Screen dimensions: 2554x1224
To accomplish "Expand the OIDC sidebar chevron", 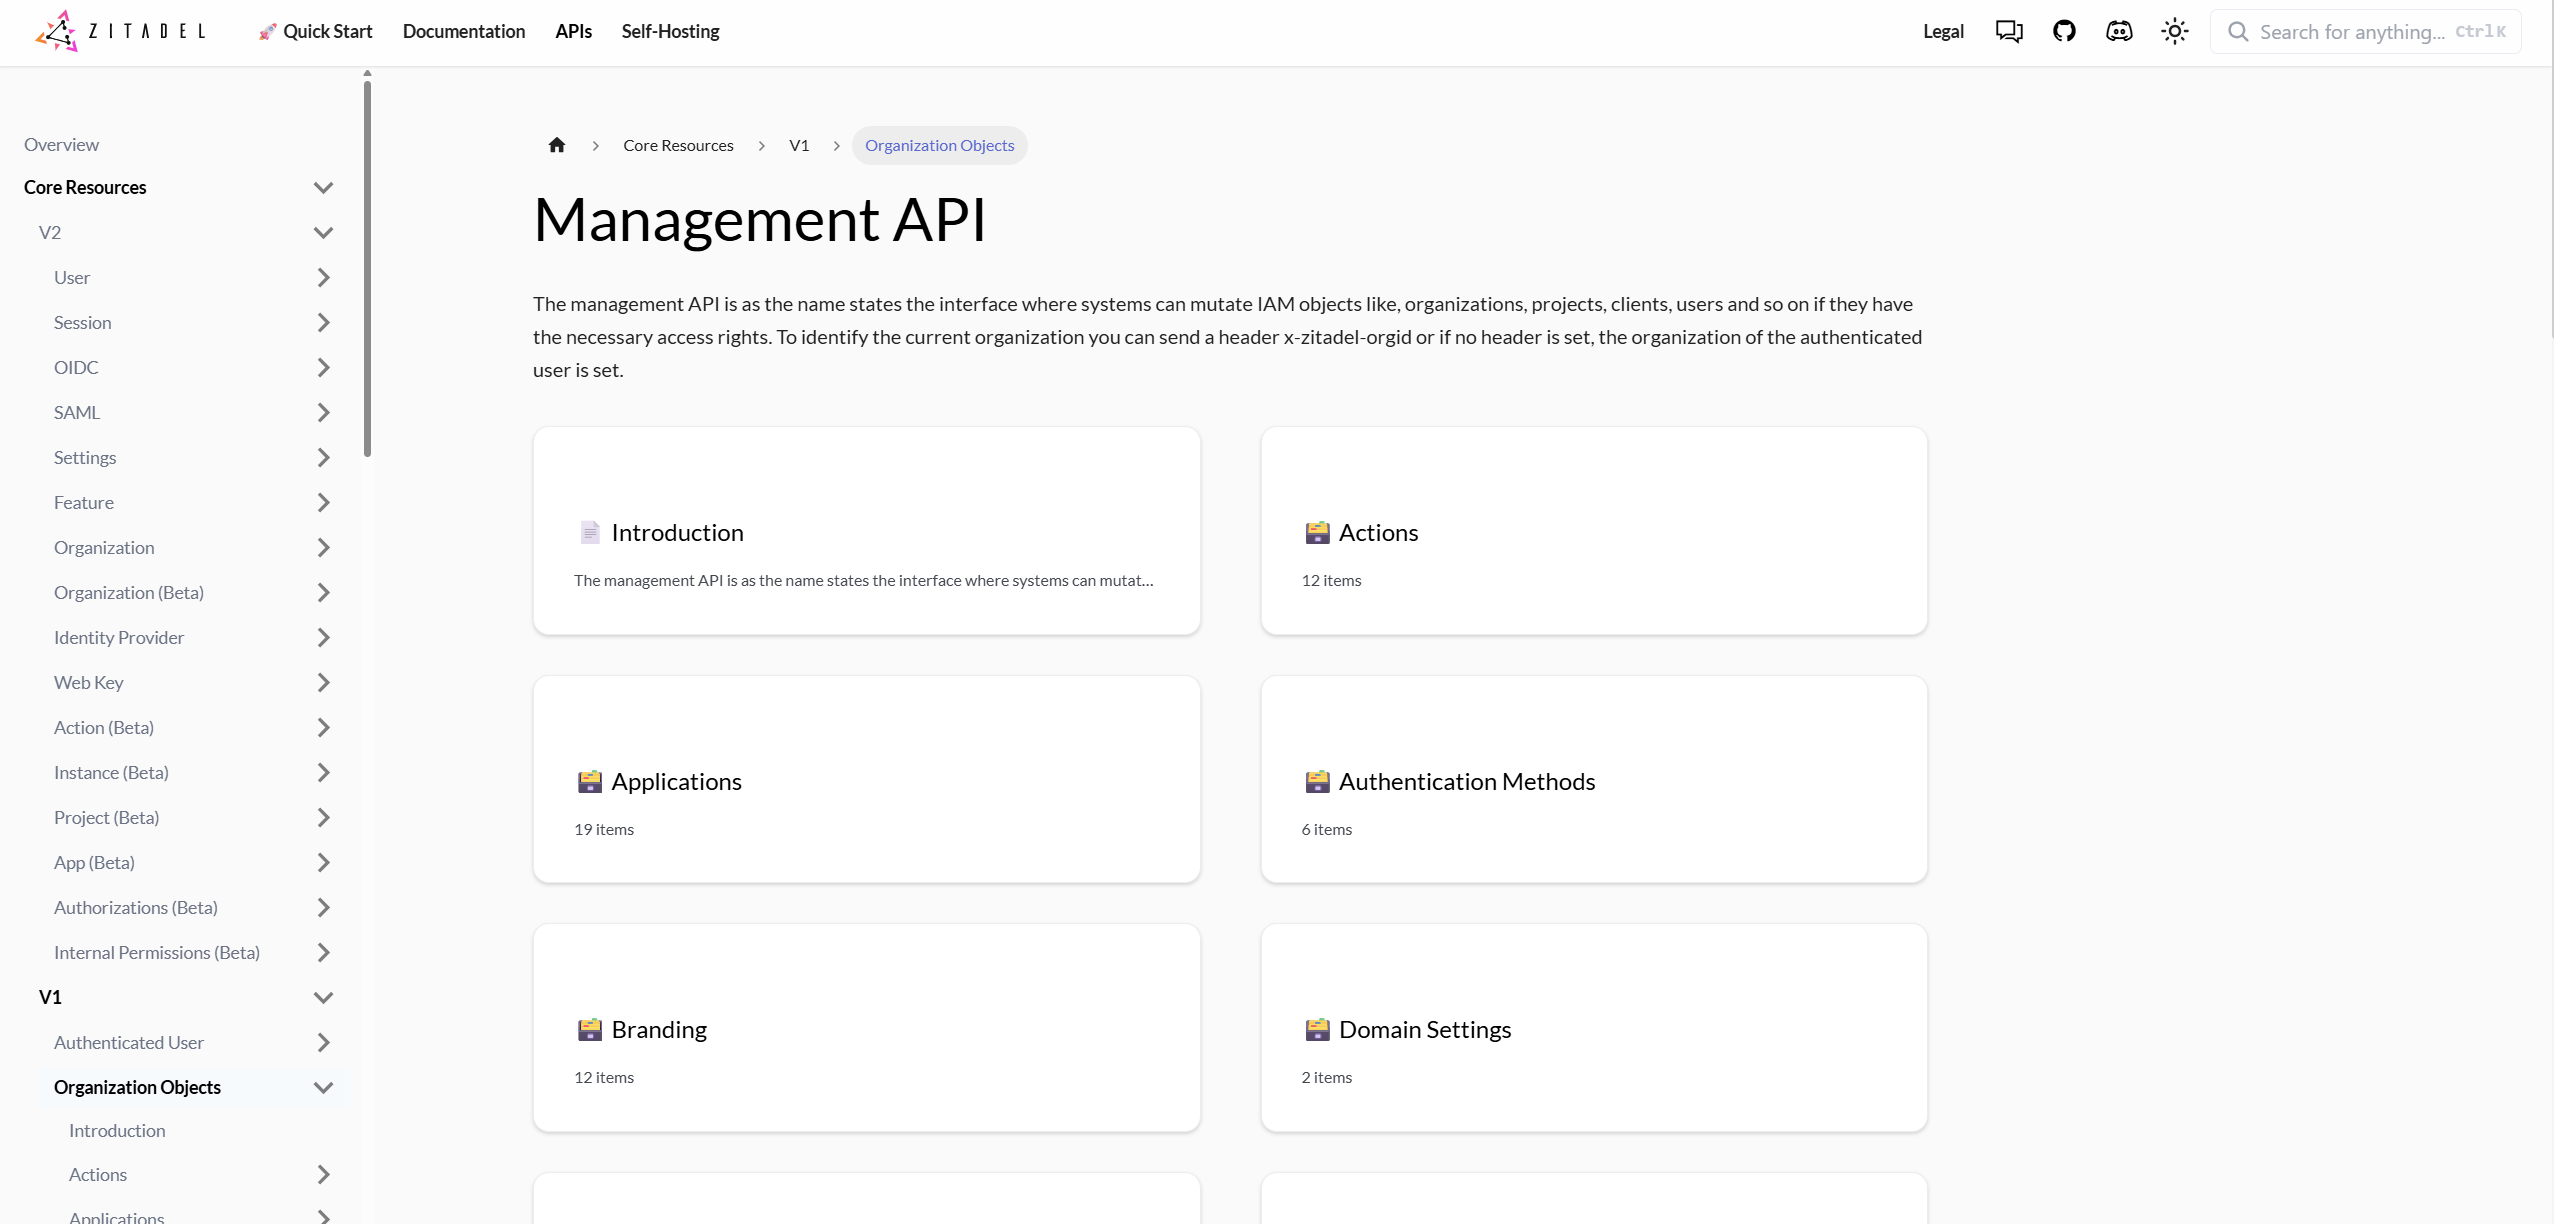I will 323,367.
